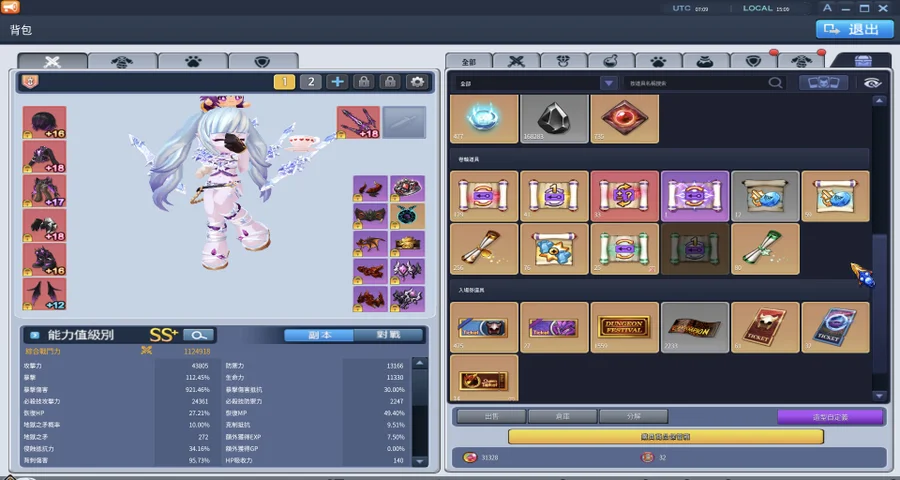
Task: Open the 全部 category dropdown arrow
Action: coord(608,83)
